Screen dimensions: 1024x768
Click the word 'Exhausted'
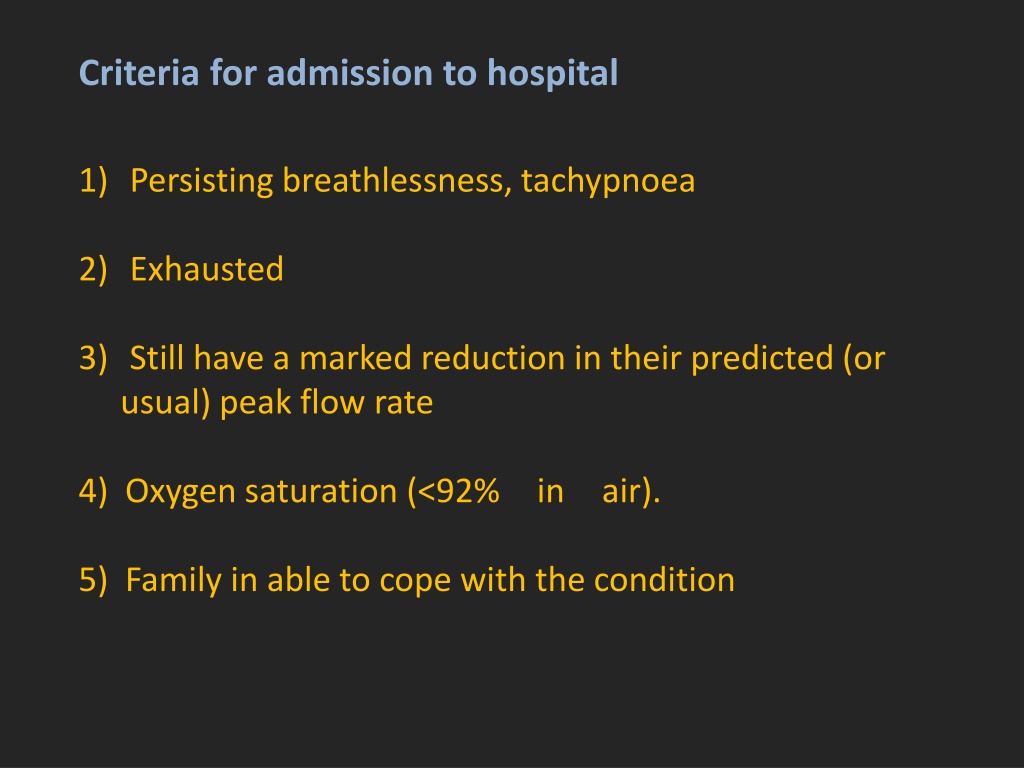click(207, 269)
